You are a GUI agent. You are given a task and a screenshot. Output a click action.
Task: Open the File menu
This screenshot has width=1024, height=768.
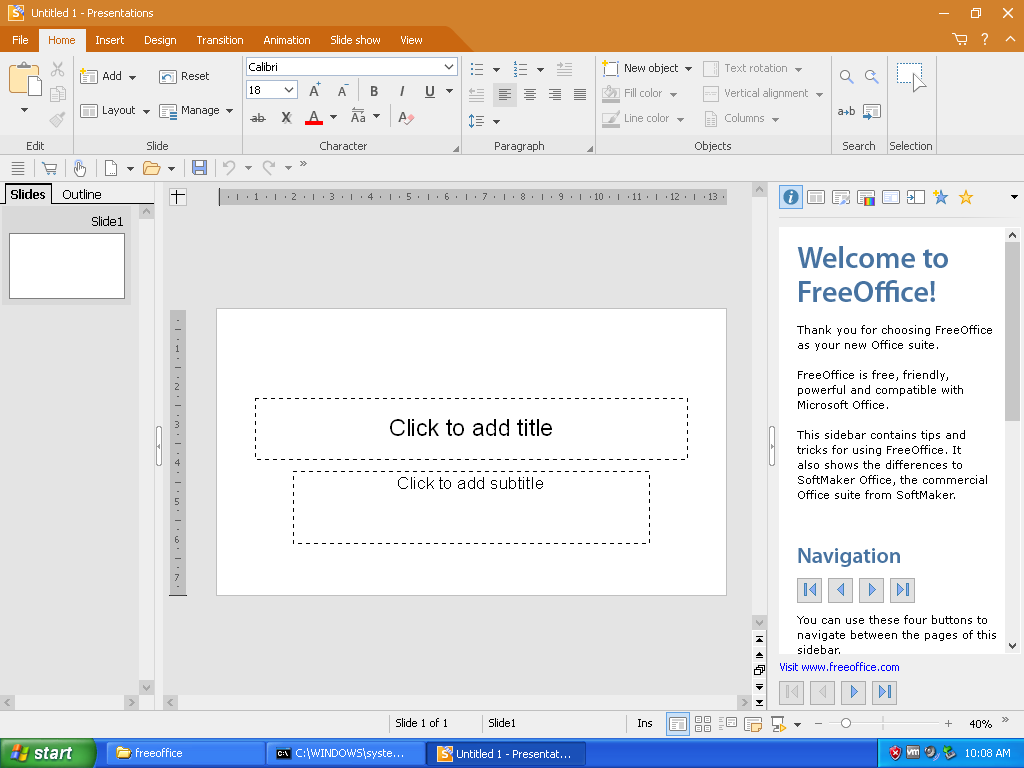(x=20, y=40)
